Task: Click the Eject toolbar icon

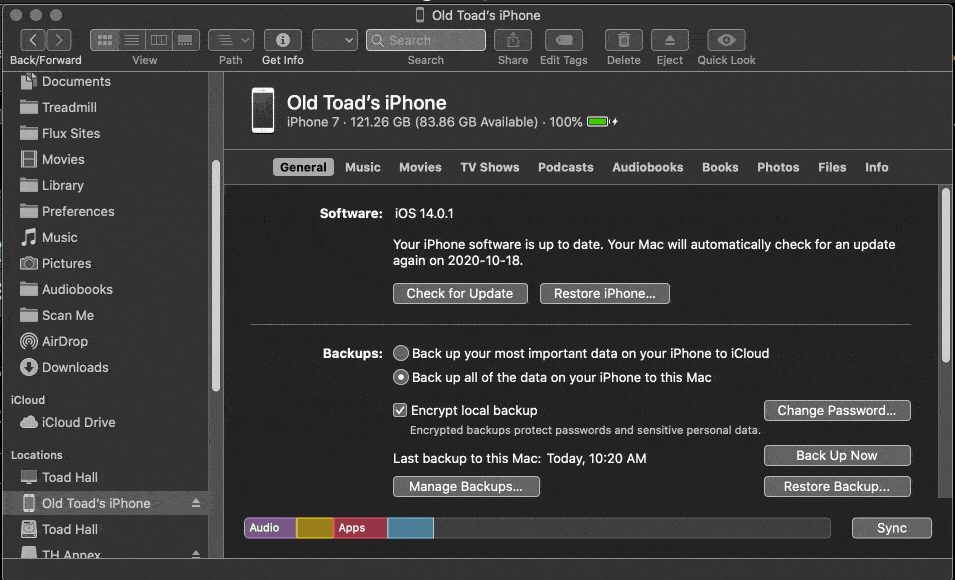Action: click(669, 40)
